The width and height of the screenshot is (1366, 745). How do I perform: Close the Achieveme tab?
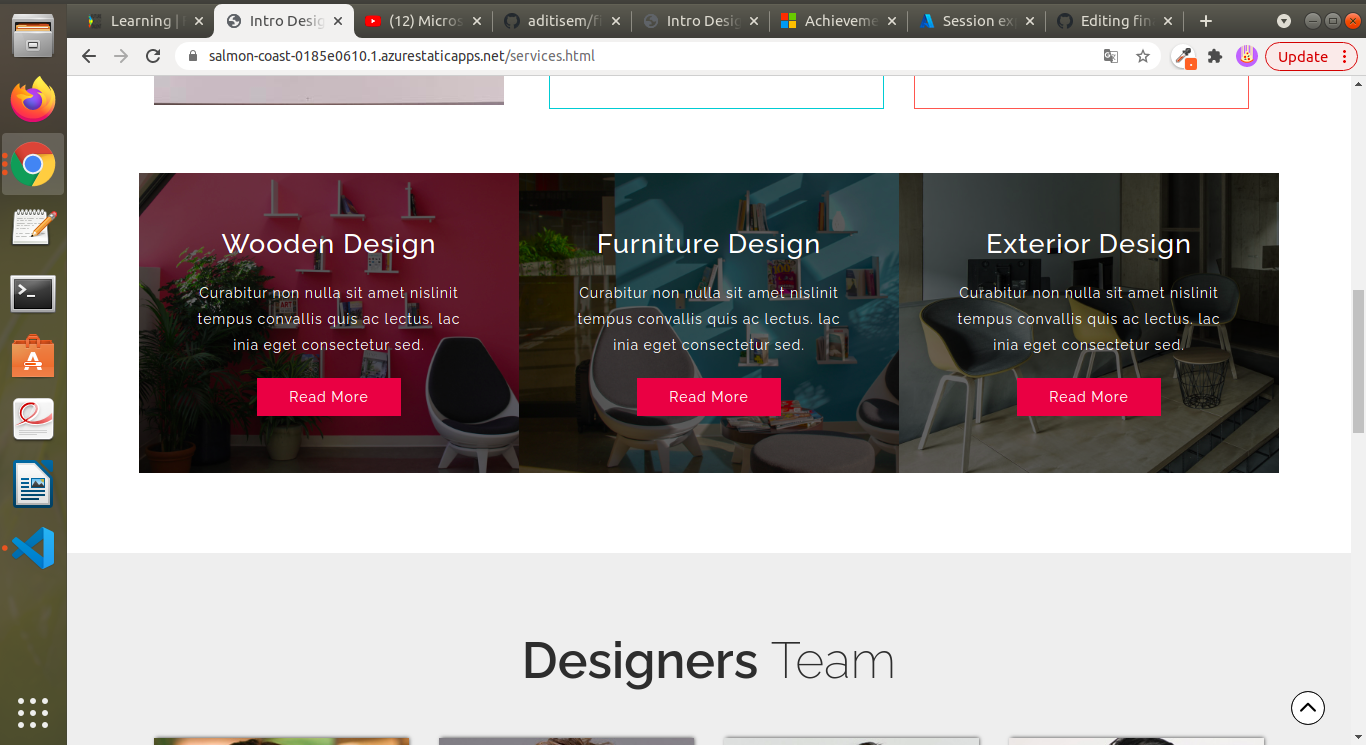click(891, 21)
